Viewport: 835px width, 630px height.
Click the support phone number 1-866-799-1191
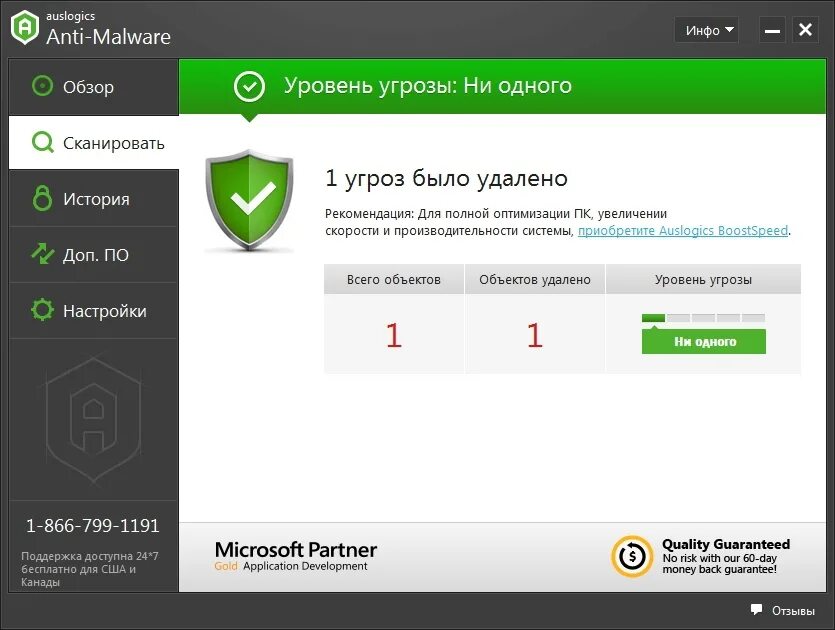pyautogui.click(x=93, y=526)
